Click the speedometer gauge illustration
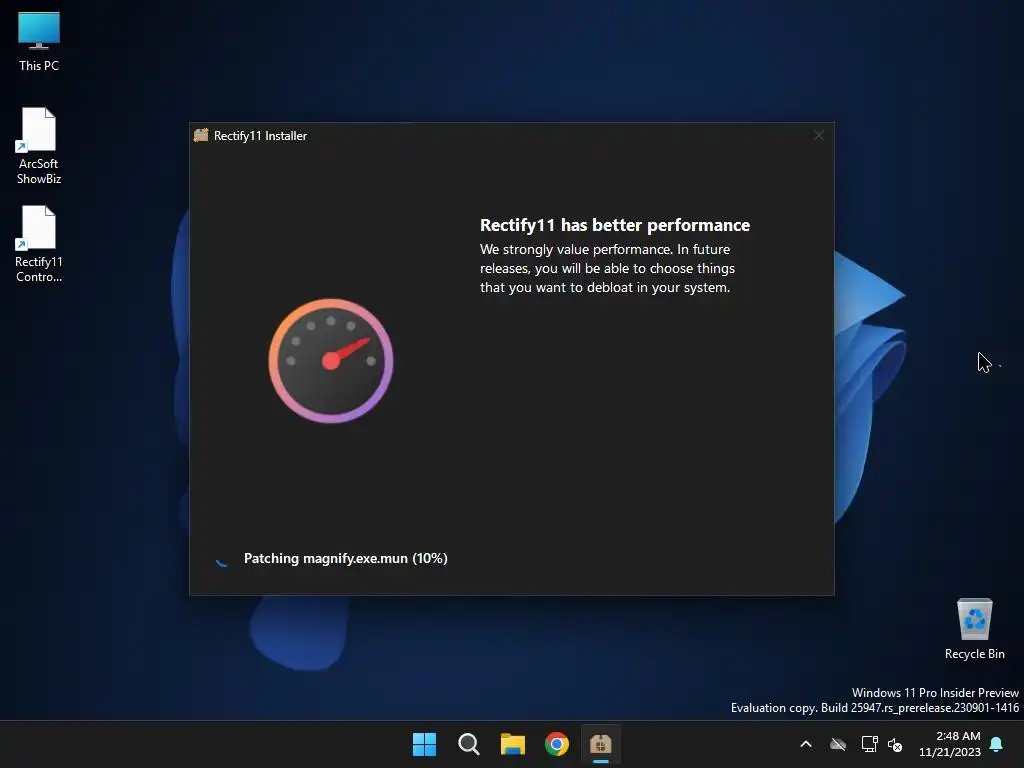The width and height of the screenshot is (1024, 768). pos(331,360)
